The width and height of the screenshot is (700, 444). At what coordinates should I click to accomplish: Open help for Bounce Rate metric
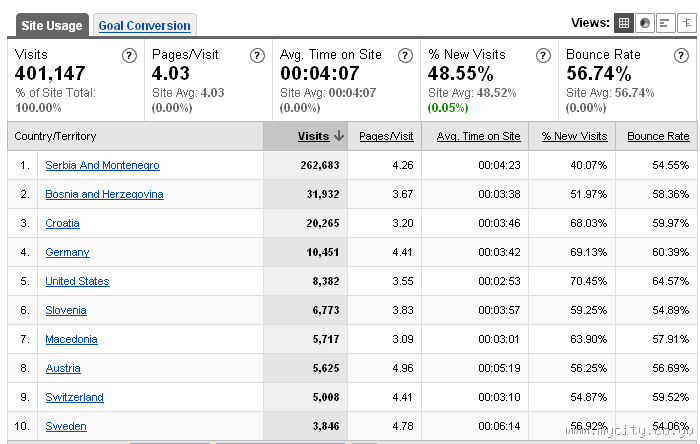[683, 56]
